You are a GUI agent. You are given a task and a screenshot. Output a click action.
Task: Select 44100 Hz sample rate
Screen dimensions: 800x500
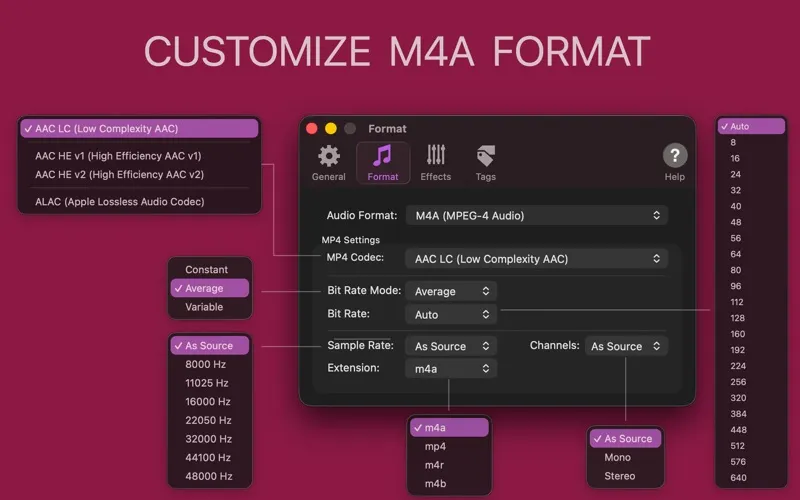pyautogui.click(x=210, y=458)
